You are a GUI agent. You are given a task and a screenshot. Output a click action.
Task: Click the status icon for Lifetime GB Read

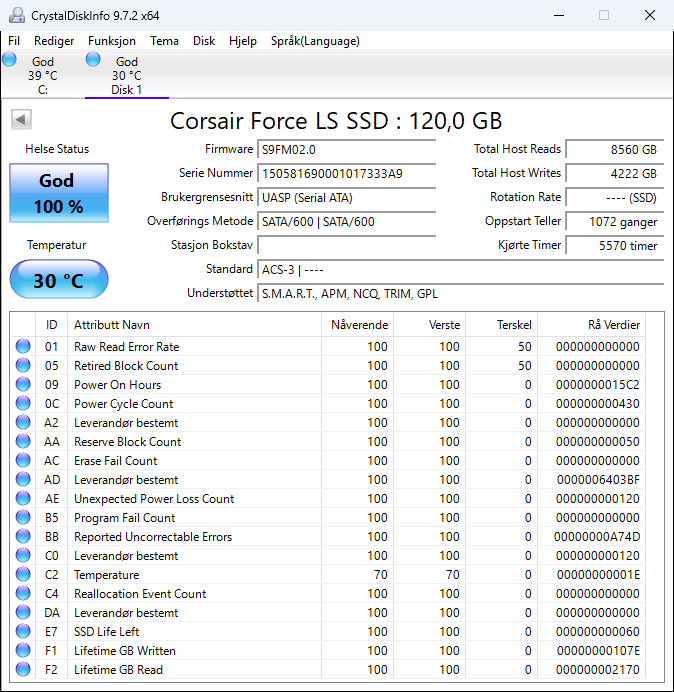click(23, 669)
